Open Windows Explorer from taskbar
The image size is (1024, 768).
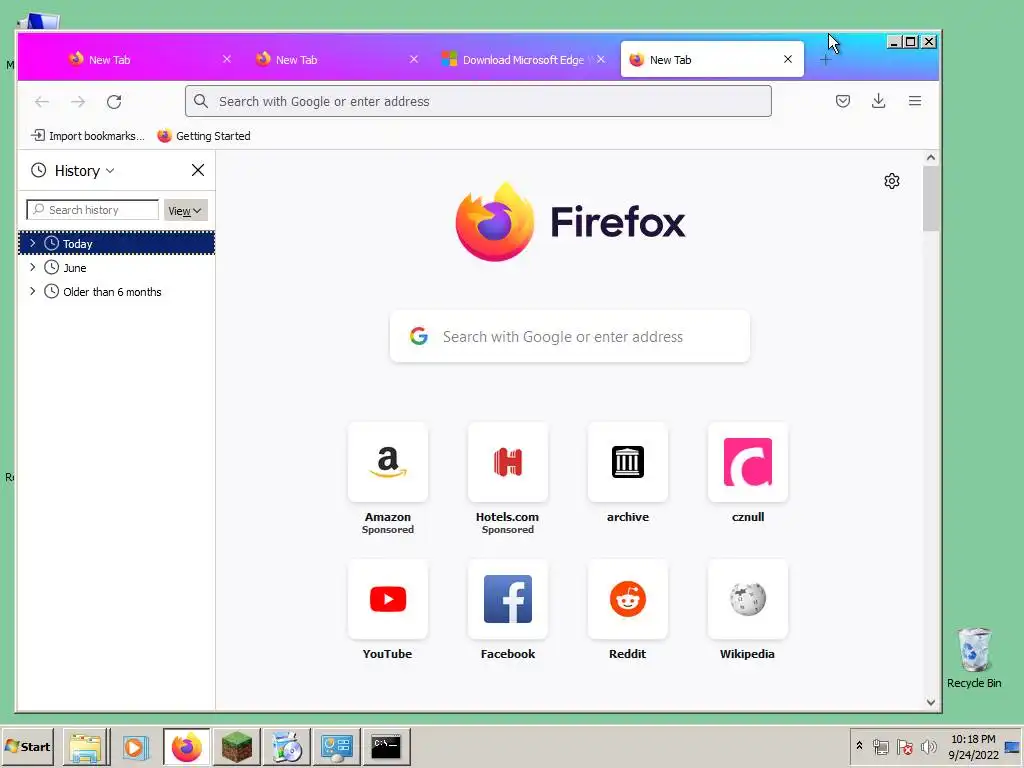tap(86, 746)
